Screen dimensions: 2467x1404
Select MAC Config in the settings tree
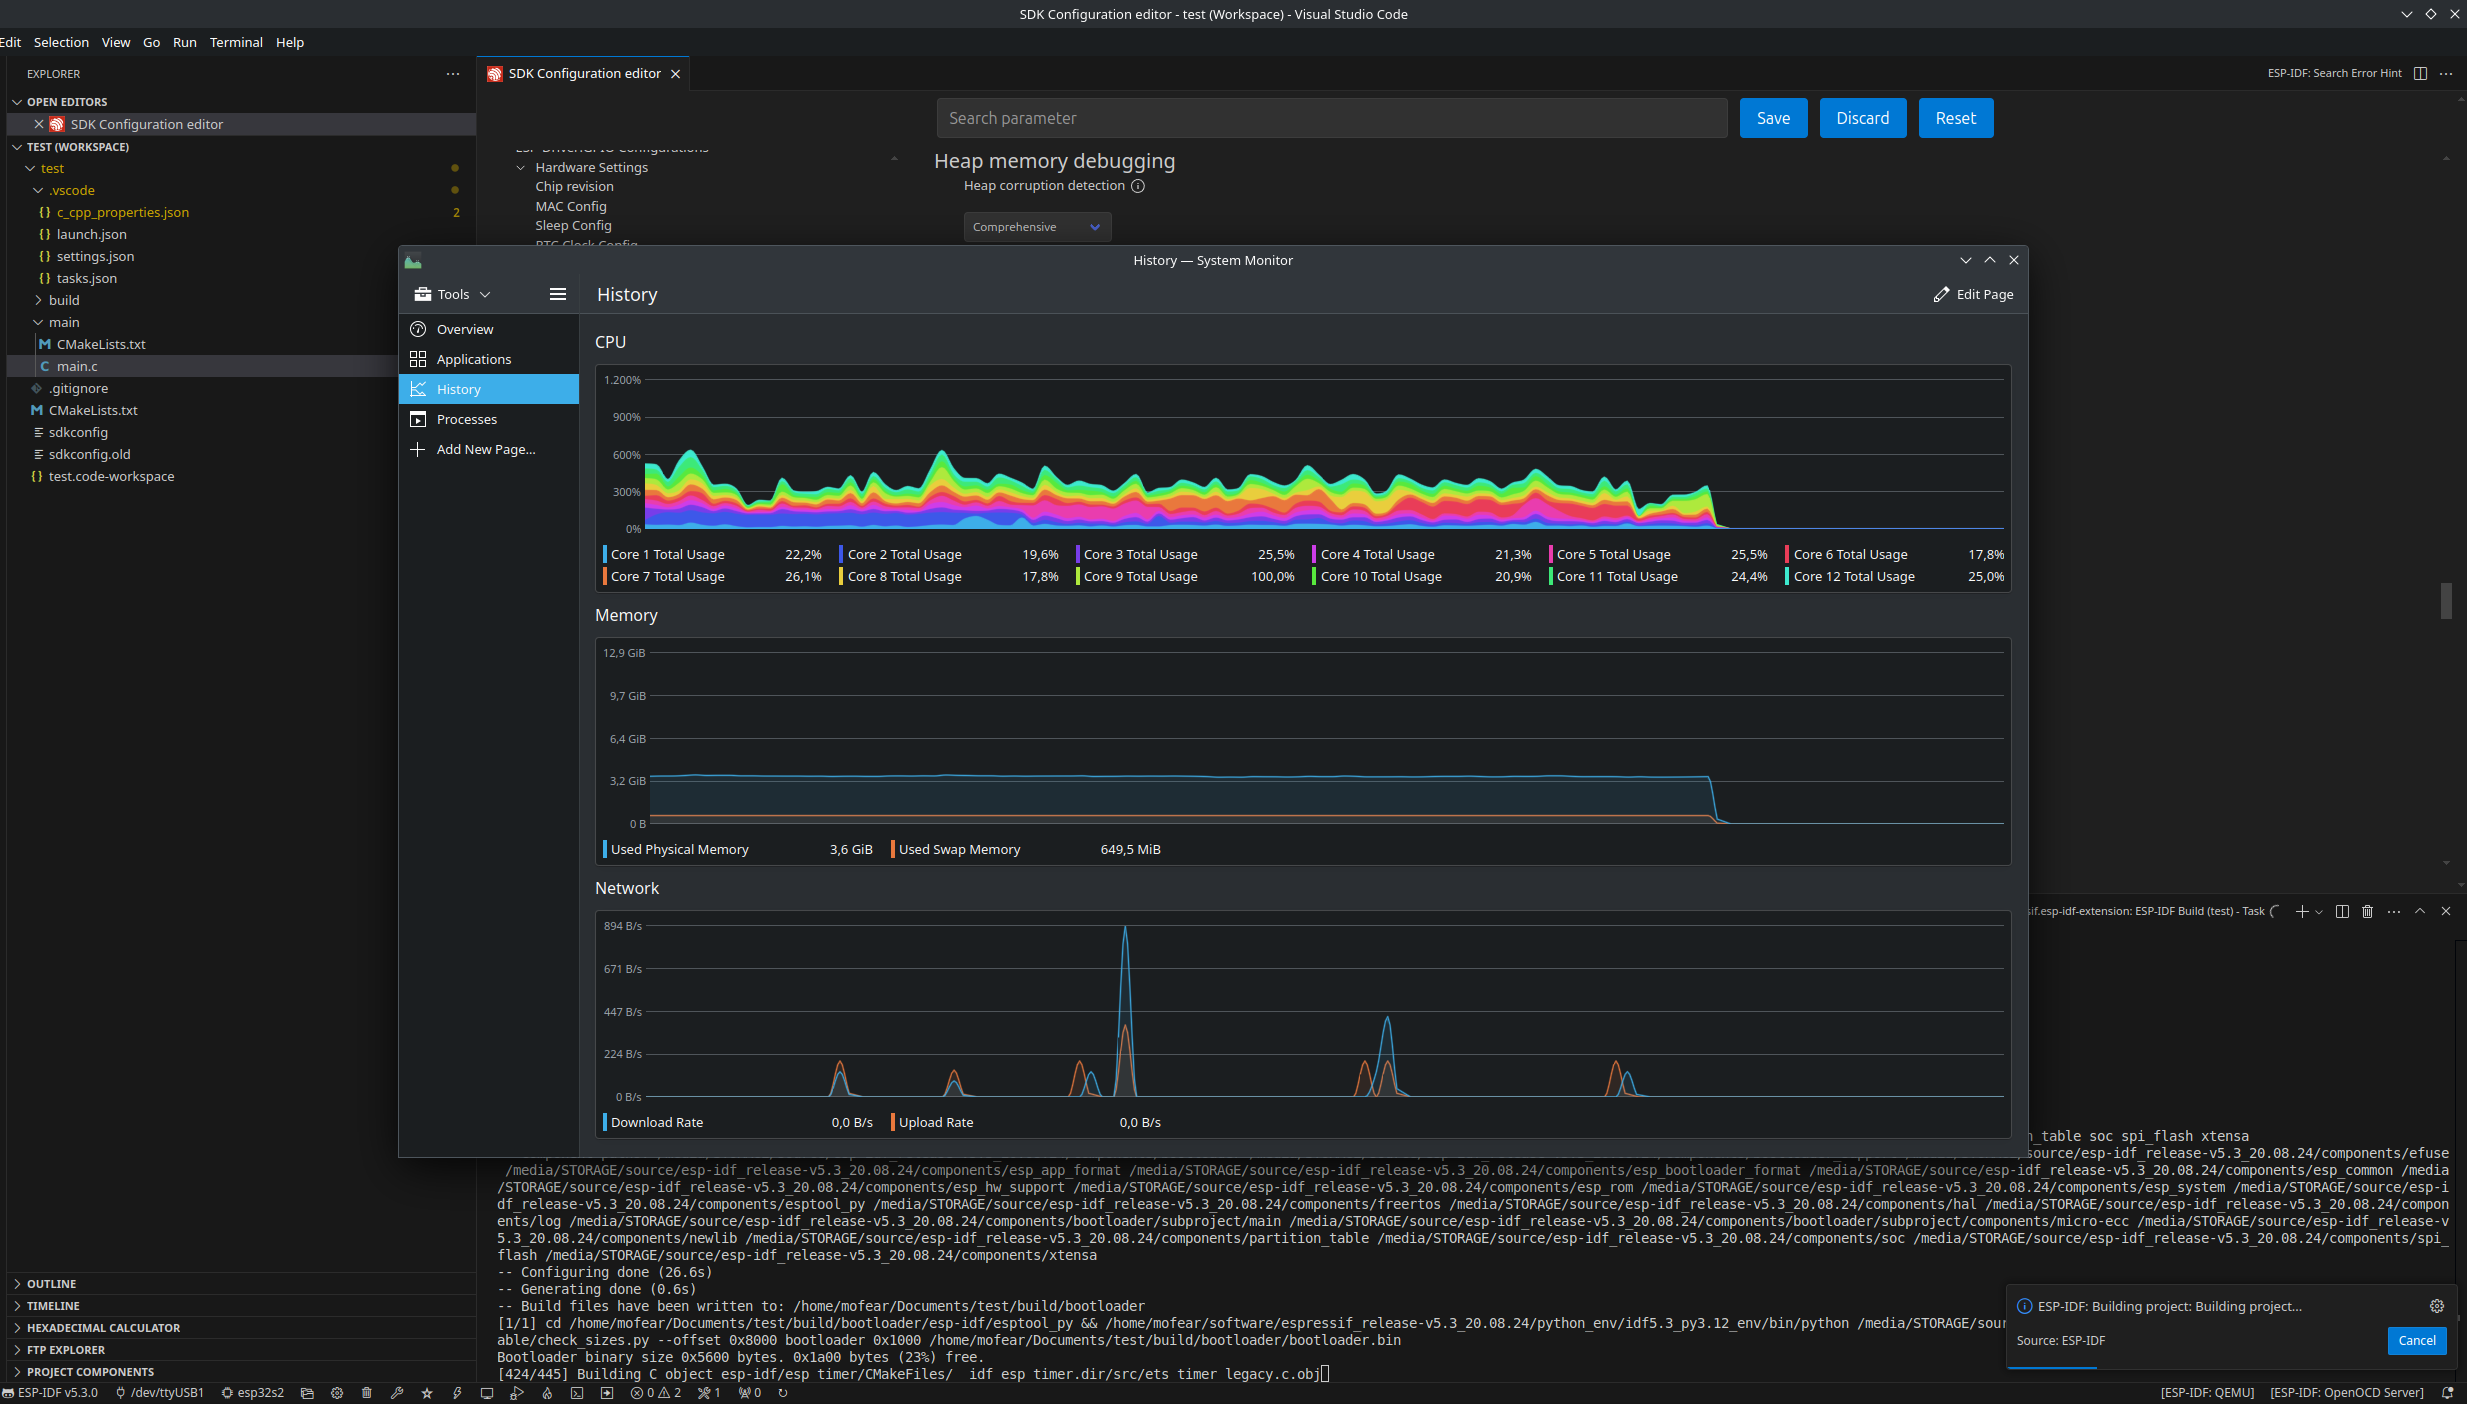pos(570,206)
